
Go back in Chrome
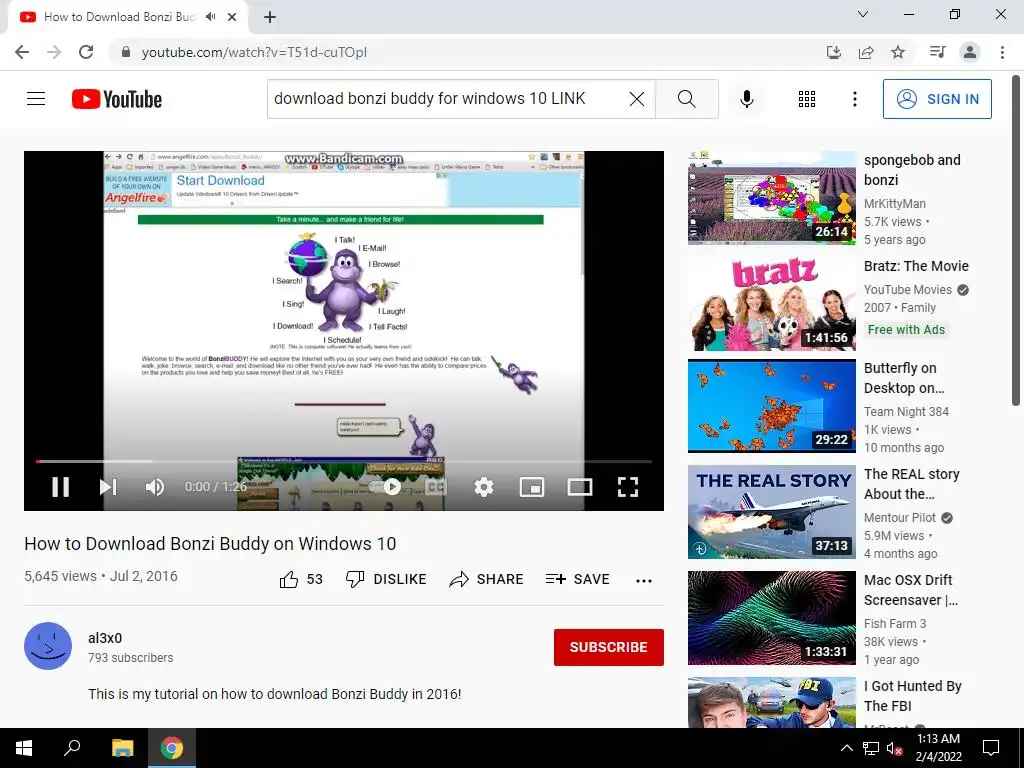pyautogui.click(x=22, y=52)
